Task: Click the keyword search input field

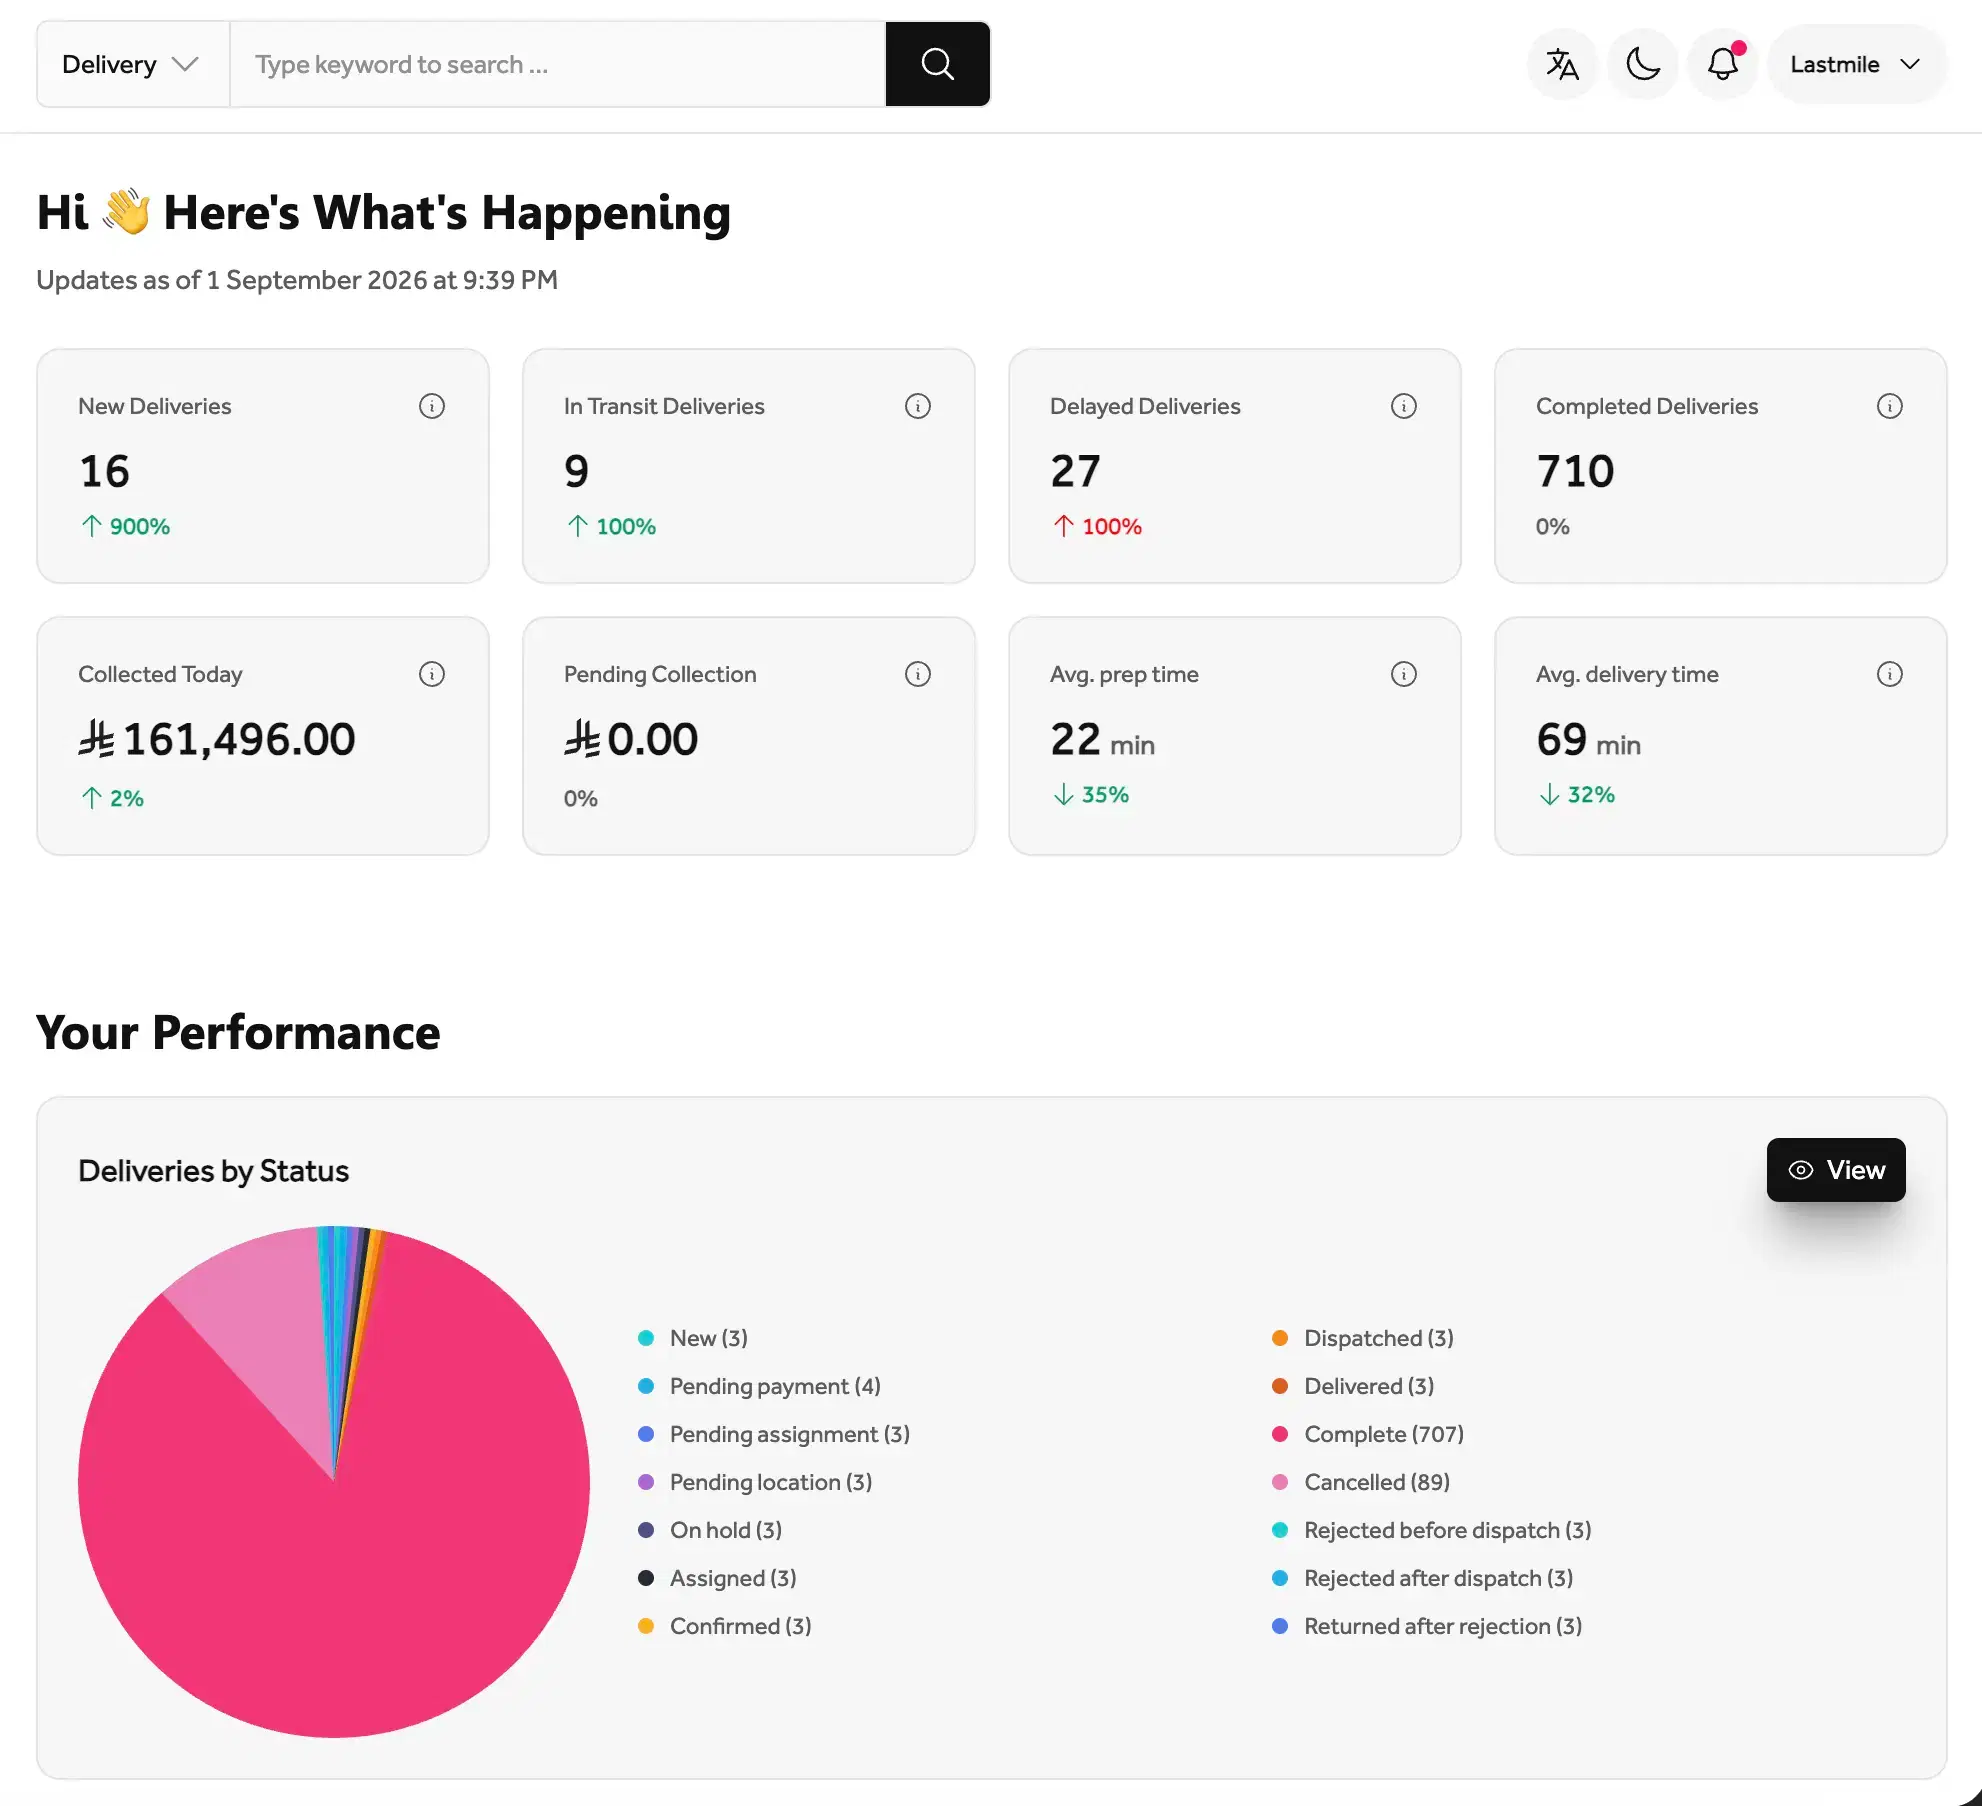Action: click(558, 64)
